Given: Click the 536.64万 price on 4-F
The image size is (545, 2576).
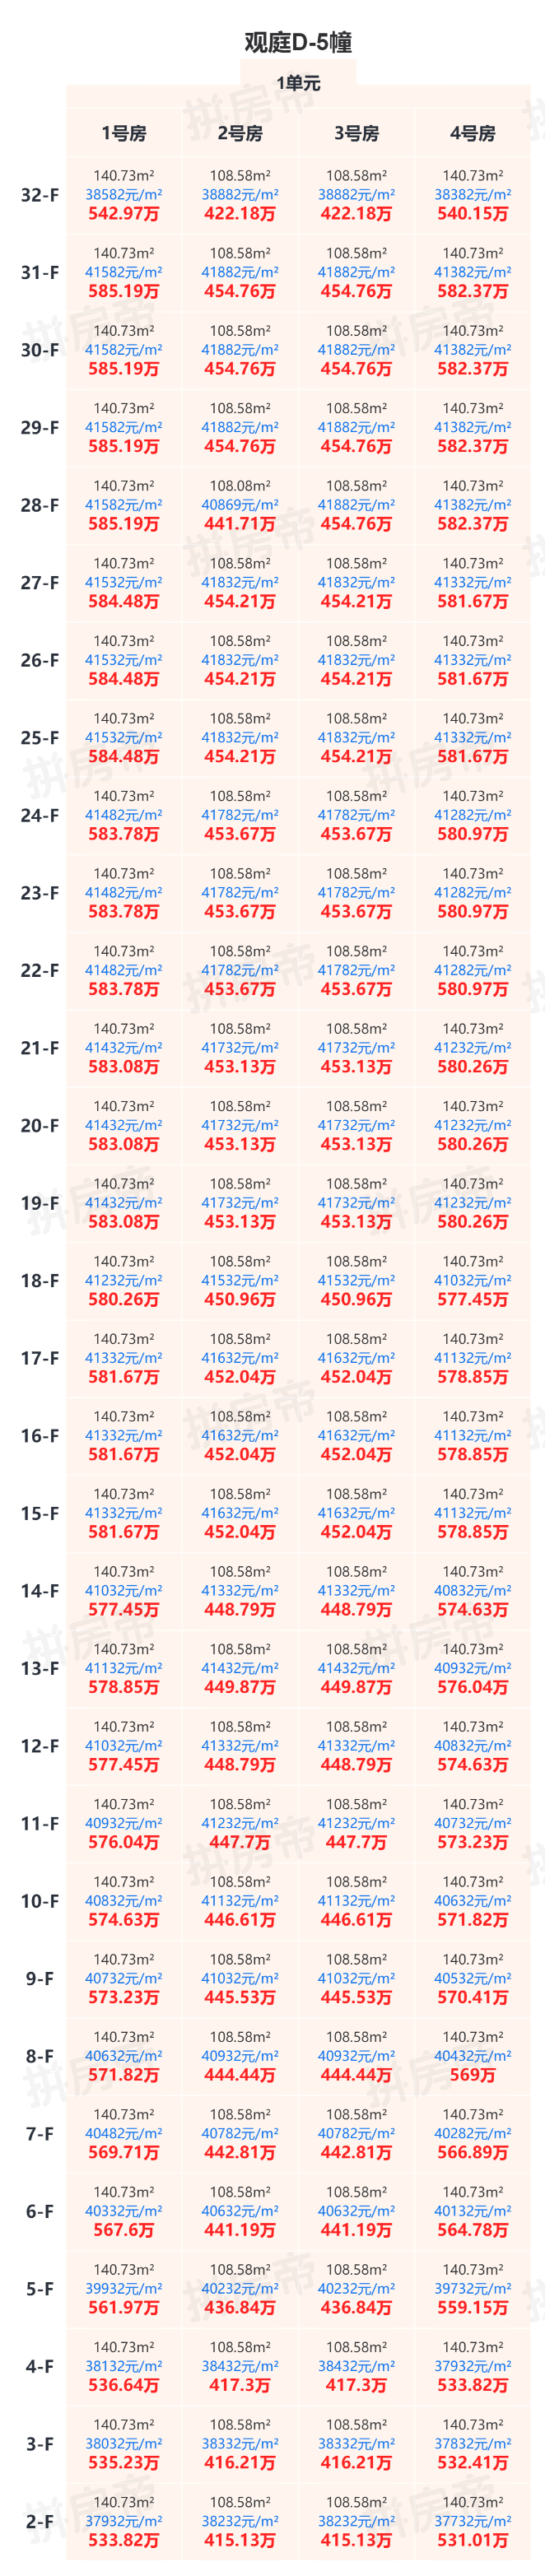Looking at the screenshot, I should click(x=124, y=2385).
